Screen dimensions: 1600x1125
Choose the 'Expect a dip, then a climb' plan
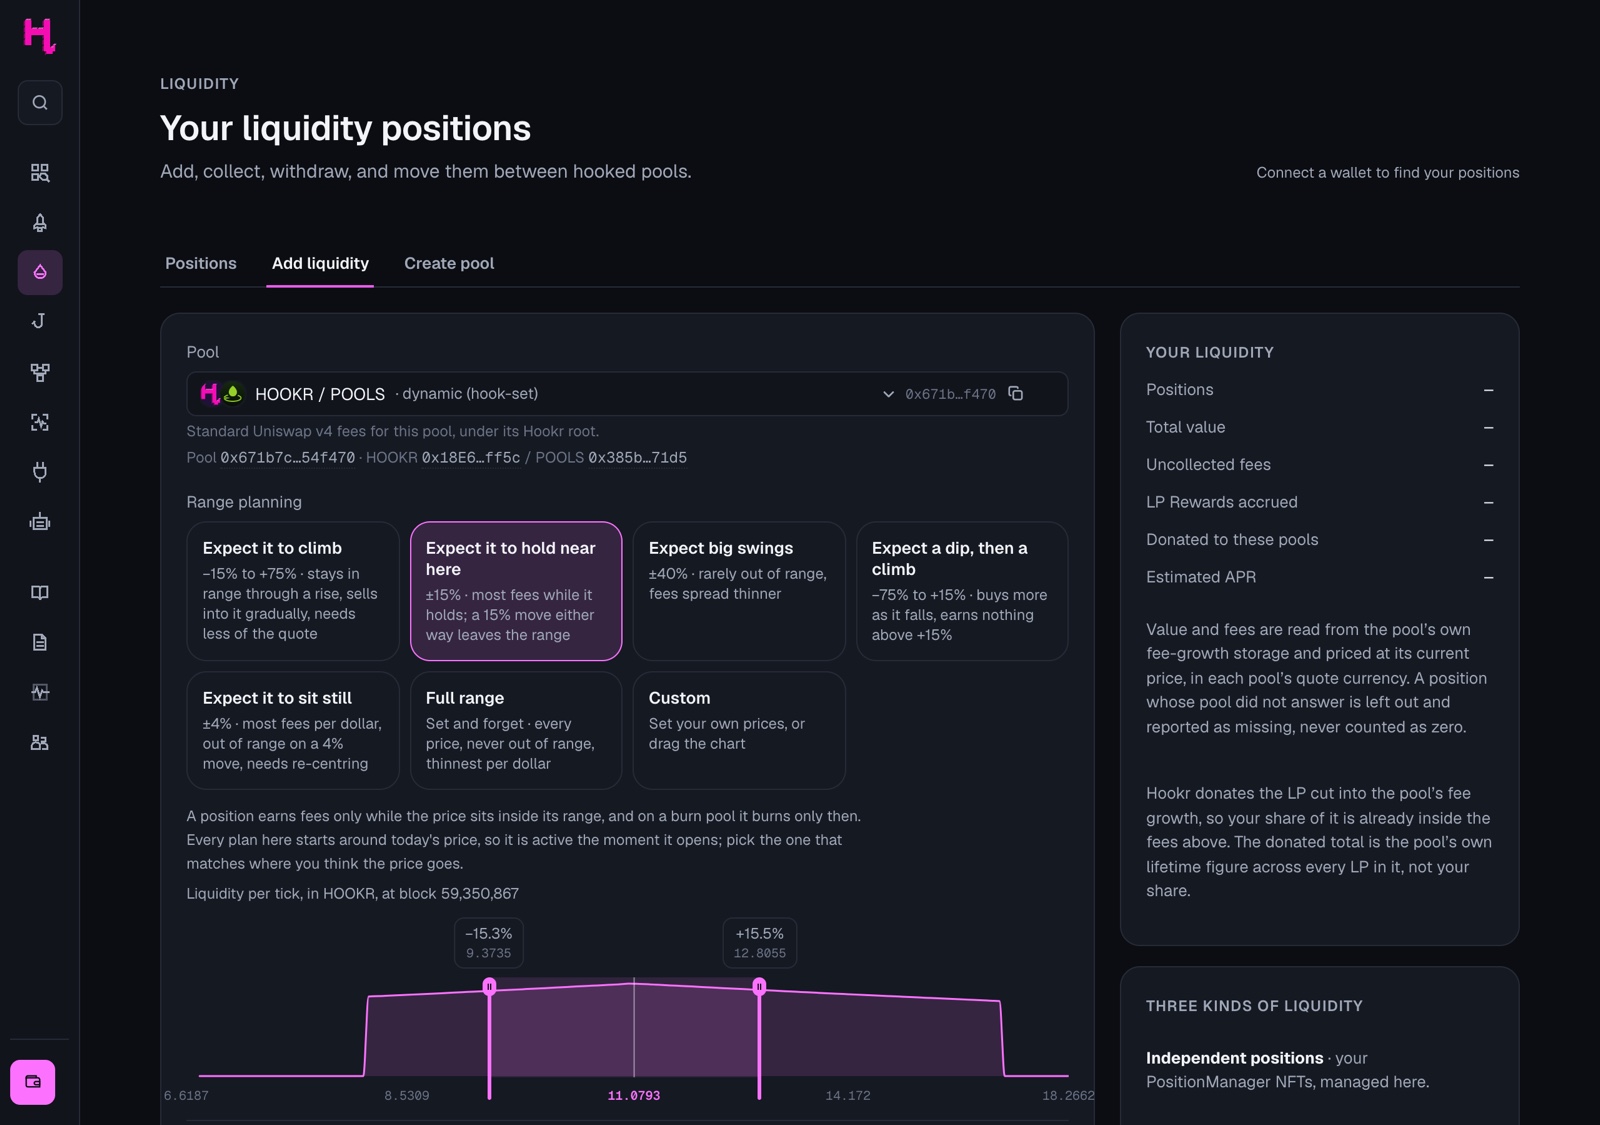coord(962,590)
